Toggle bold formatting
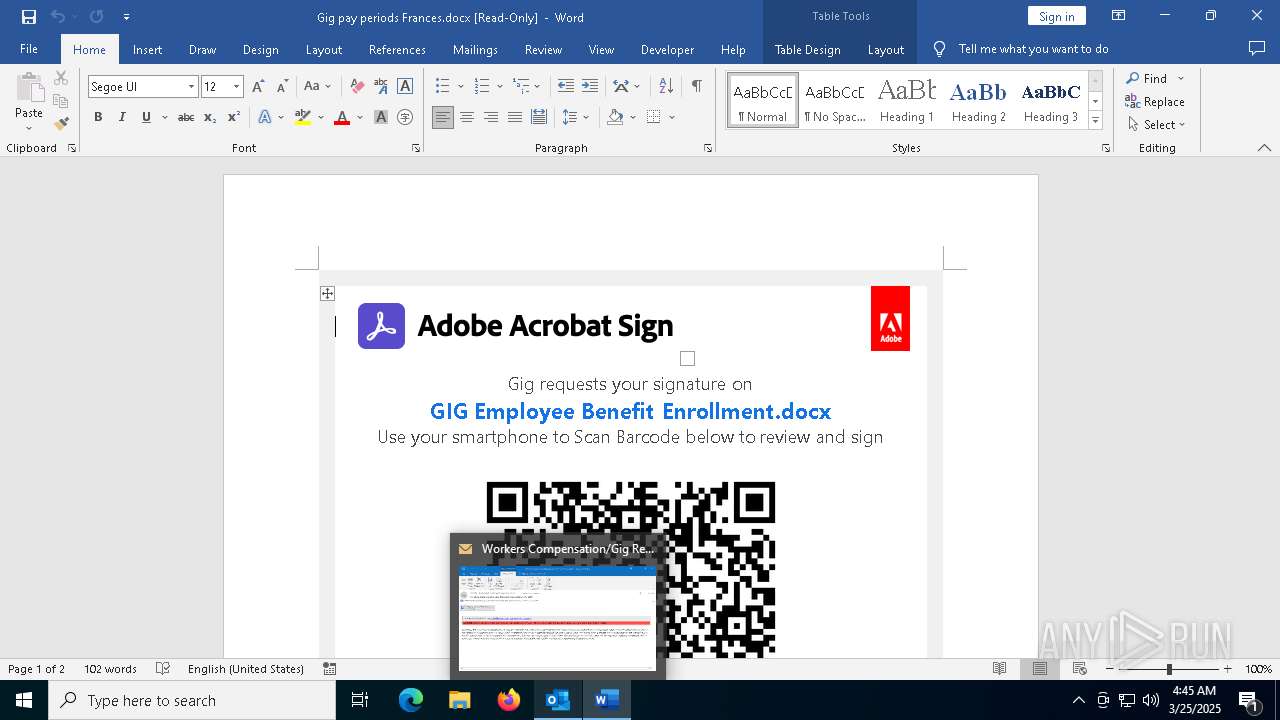 point(98,117)
